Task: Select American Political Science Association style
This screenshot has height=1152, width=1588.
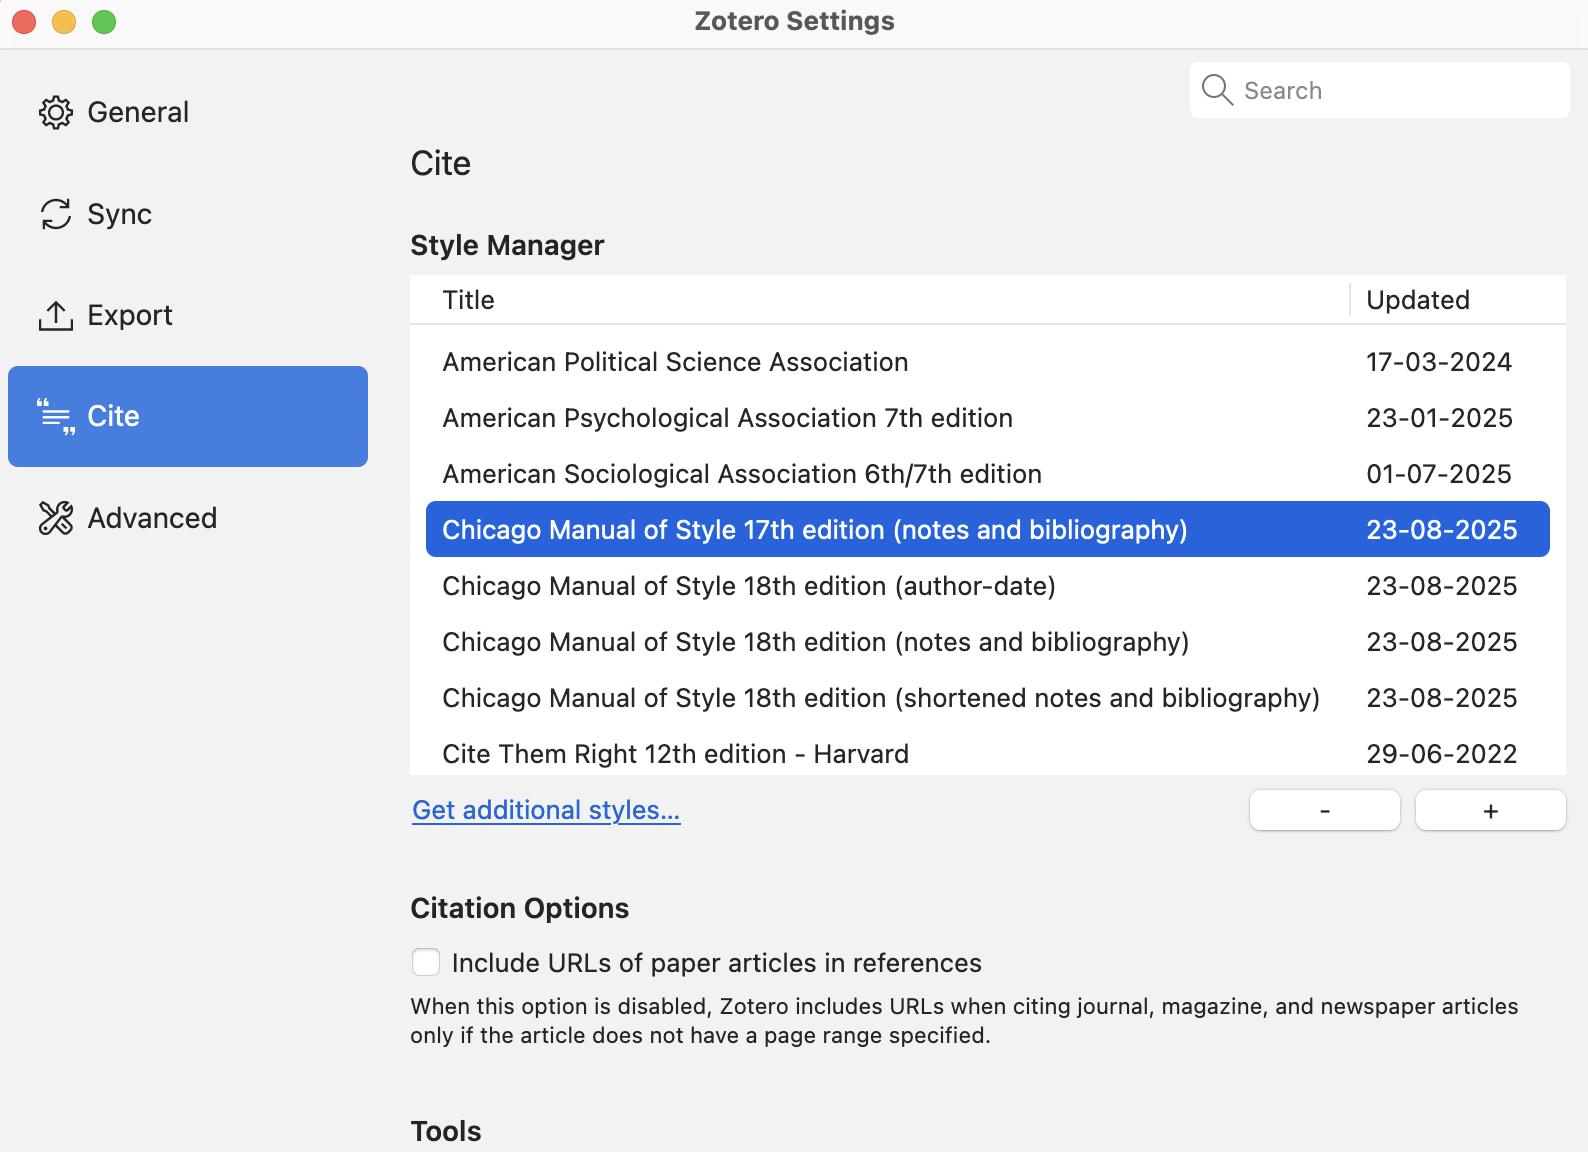Action: [988, 362]
